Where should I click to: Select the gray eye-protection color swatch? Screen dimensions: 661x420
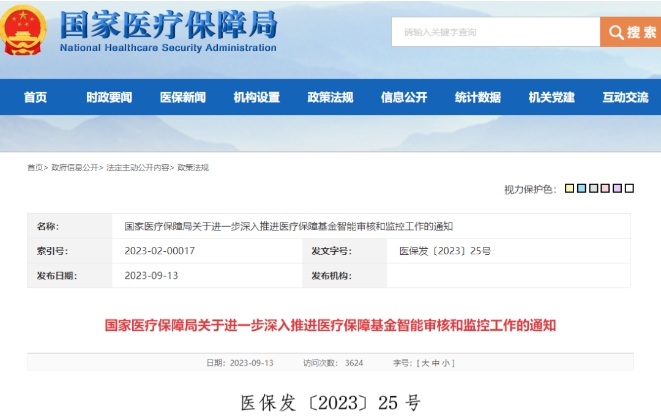pyautogui.click(x=593, y=188)
